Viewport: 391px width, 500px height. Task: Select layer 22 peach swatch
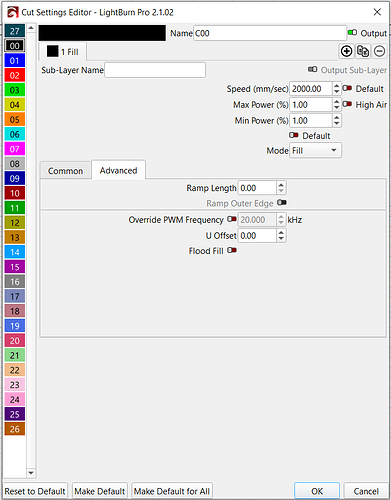point(15,370)
